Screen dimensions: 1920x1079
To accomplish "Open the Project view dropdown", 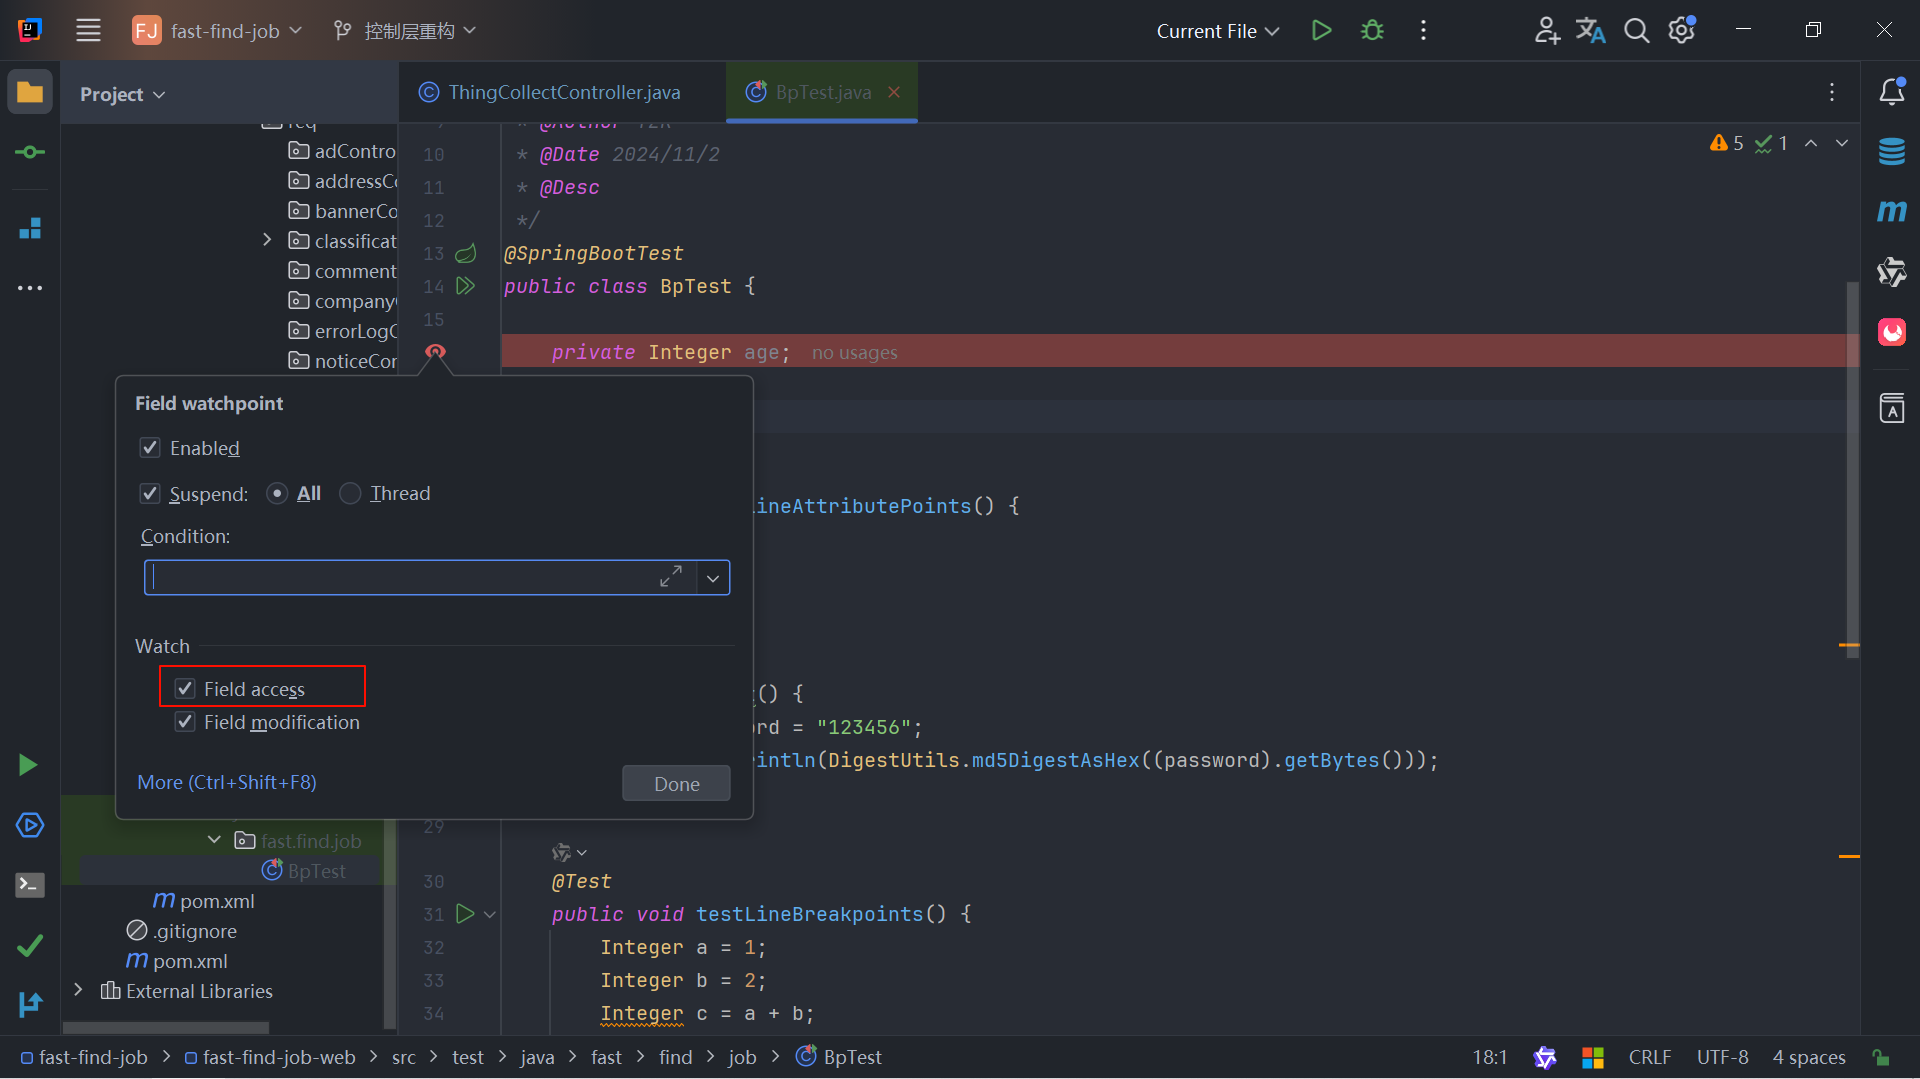I will point(122,94).
